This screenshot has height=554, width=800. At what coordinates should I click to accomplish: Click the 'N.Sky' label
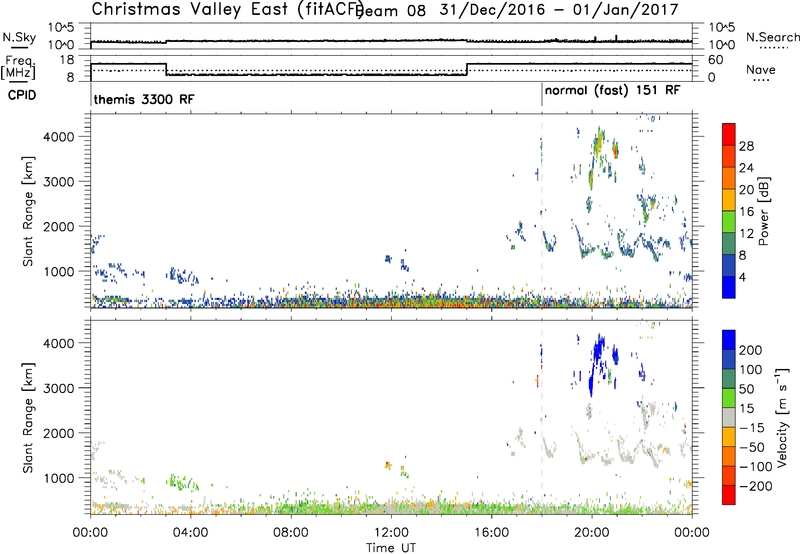coord(19,37)
